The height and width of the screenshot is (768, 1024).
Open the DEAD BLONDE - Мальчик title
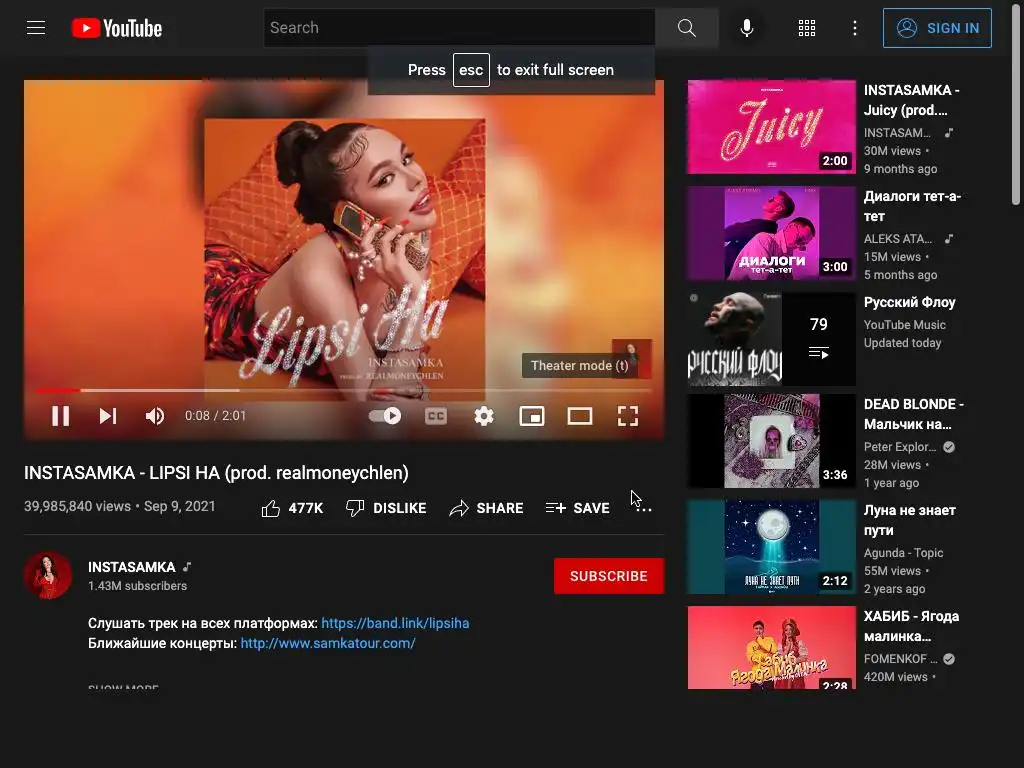point(914,414)
